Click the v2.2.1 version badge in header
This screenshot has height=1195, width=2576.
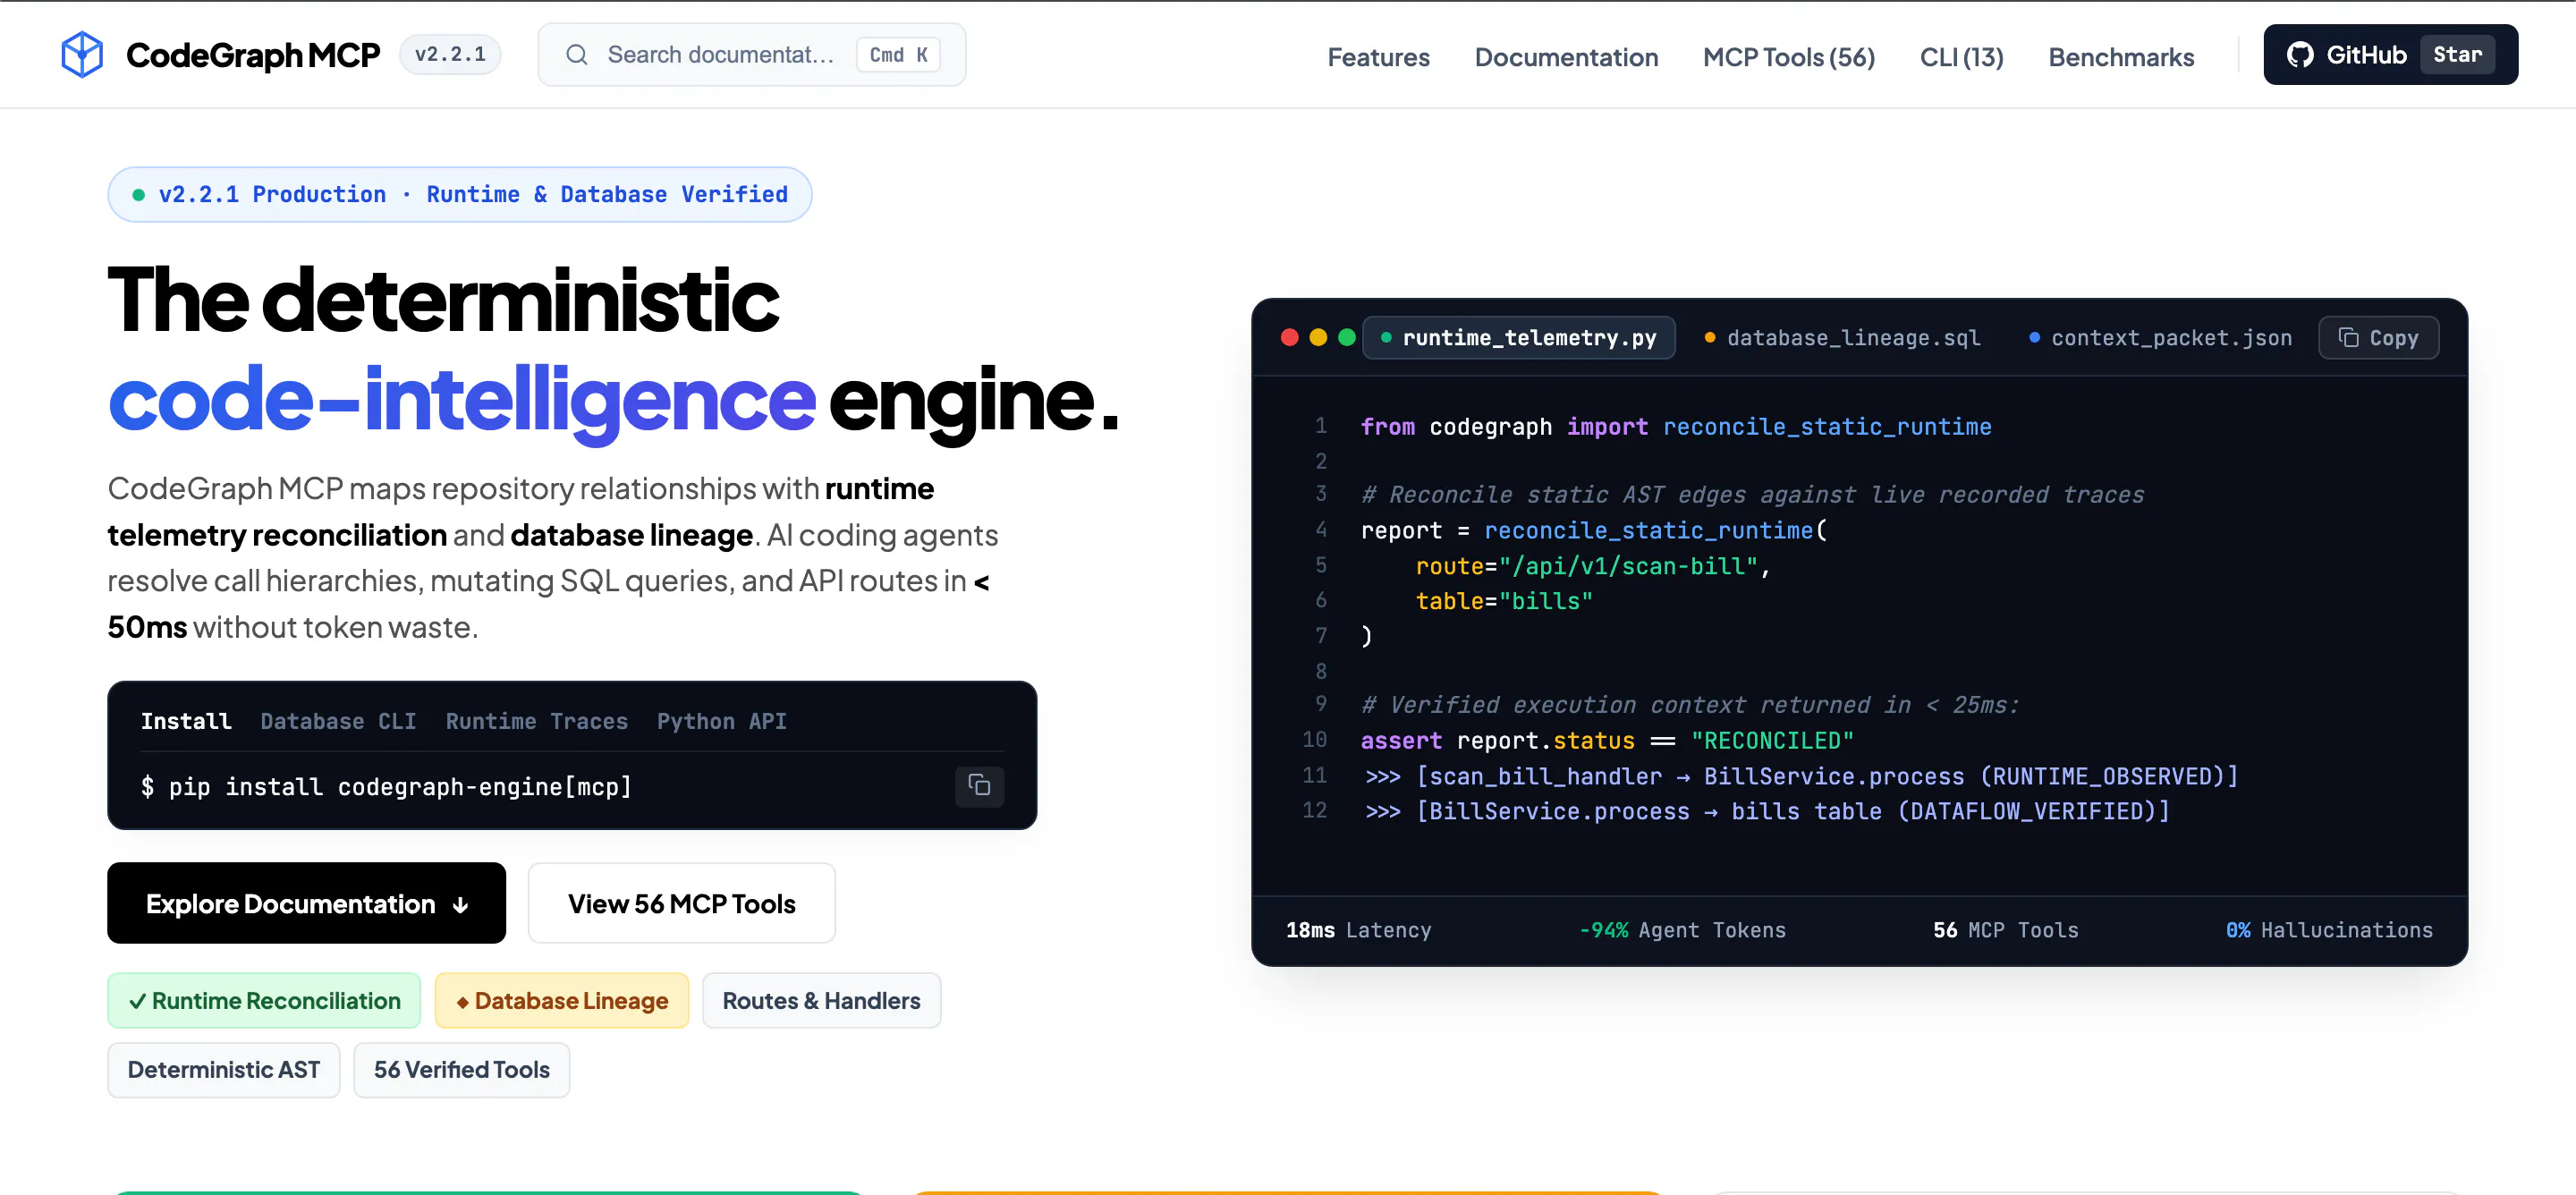(450, 54)
